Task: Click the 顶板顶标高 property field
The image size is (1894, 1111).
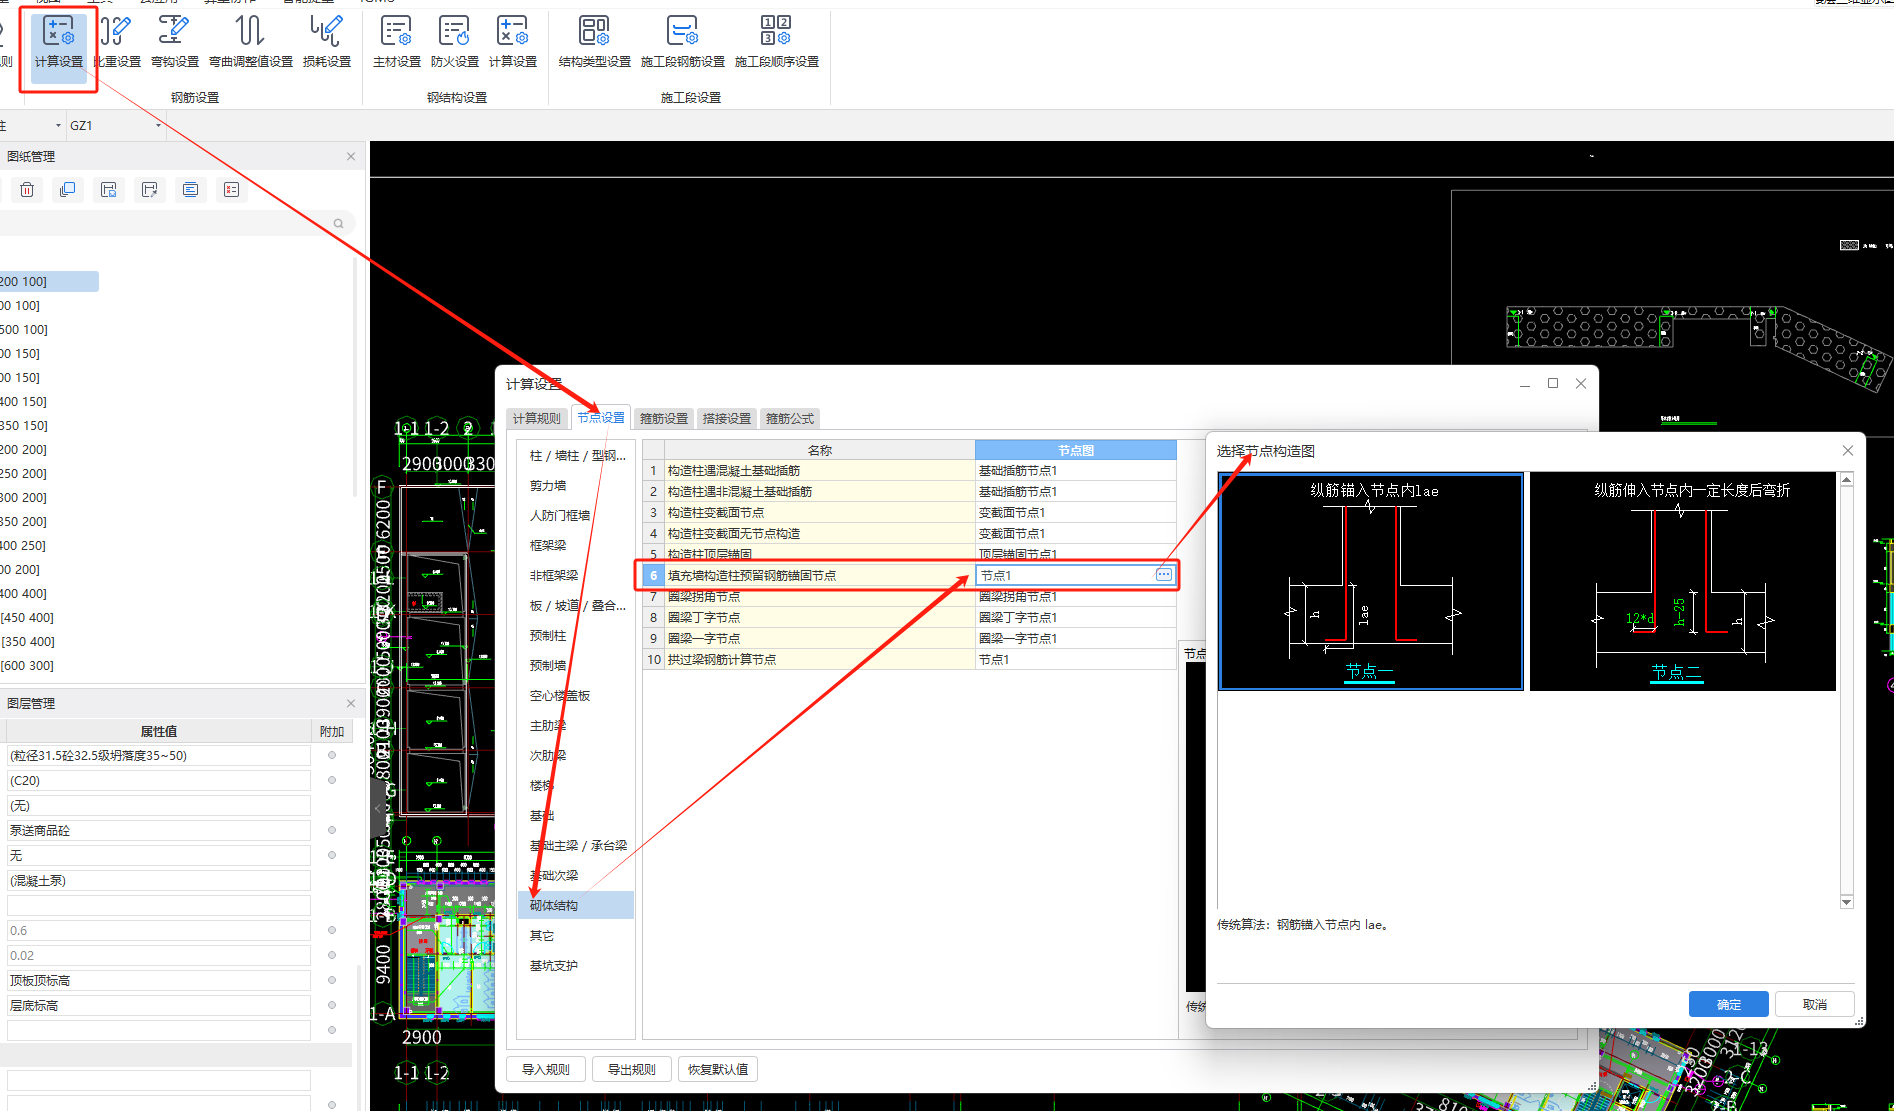Action: pyautogui.click(x=159, y=980)
